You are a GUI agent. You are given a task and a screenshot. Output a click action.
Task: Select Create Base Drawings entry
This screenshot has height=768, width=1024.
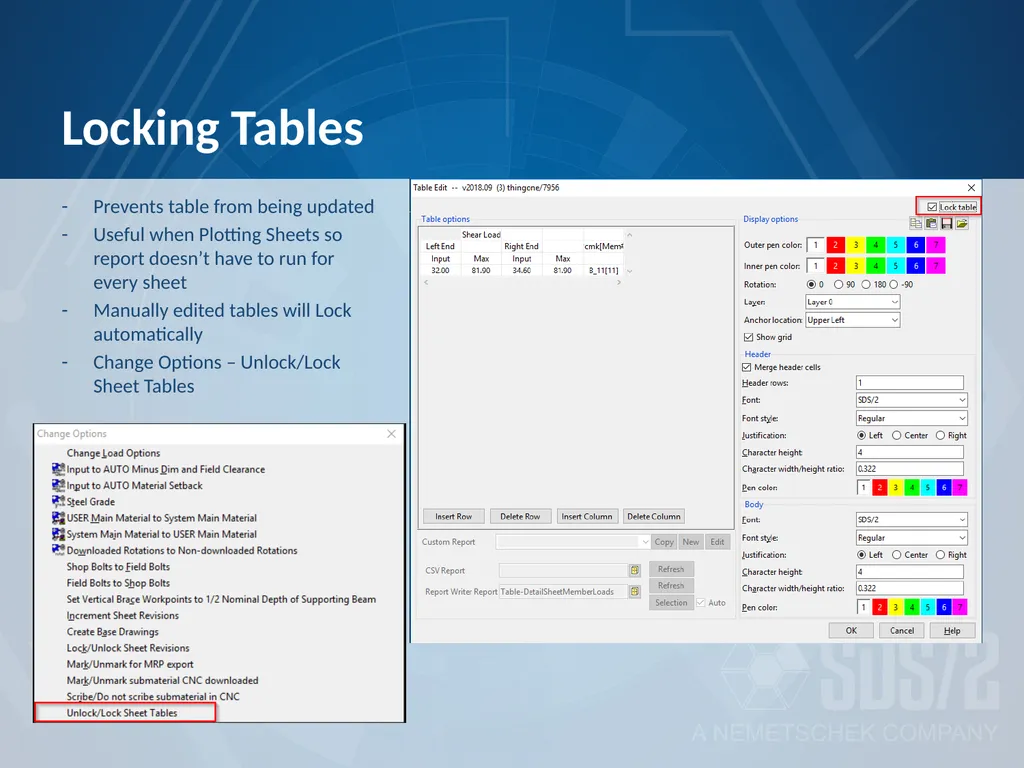click(112, 632)
